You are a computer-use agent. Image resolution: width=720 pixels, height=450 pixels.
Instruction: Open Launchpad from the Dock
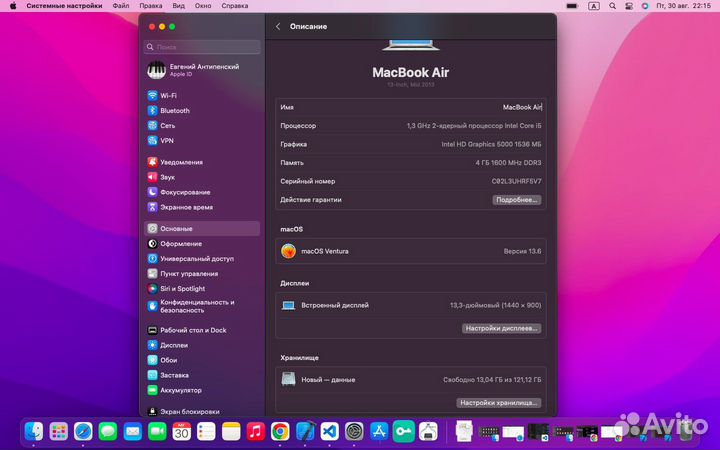[59, 431]
